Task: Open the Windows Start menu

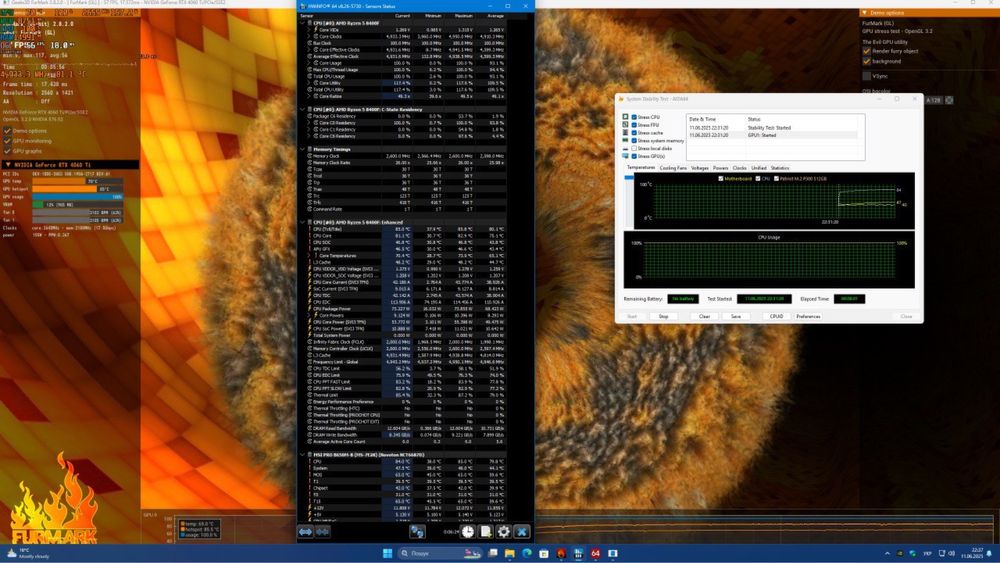Action: [x=387, y=553]
